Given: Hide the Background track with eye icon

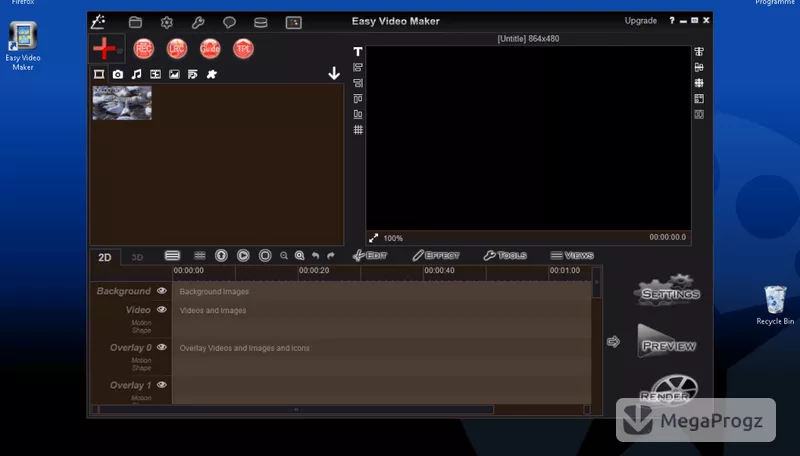Looking at the screenshot, I should pos(162,291).
